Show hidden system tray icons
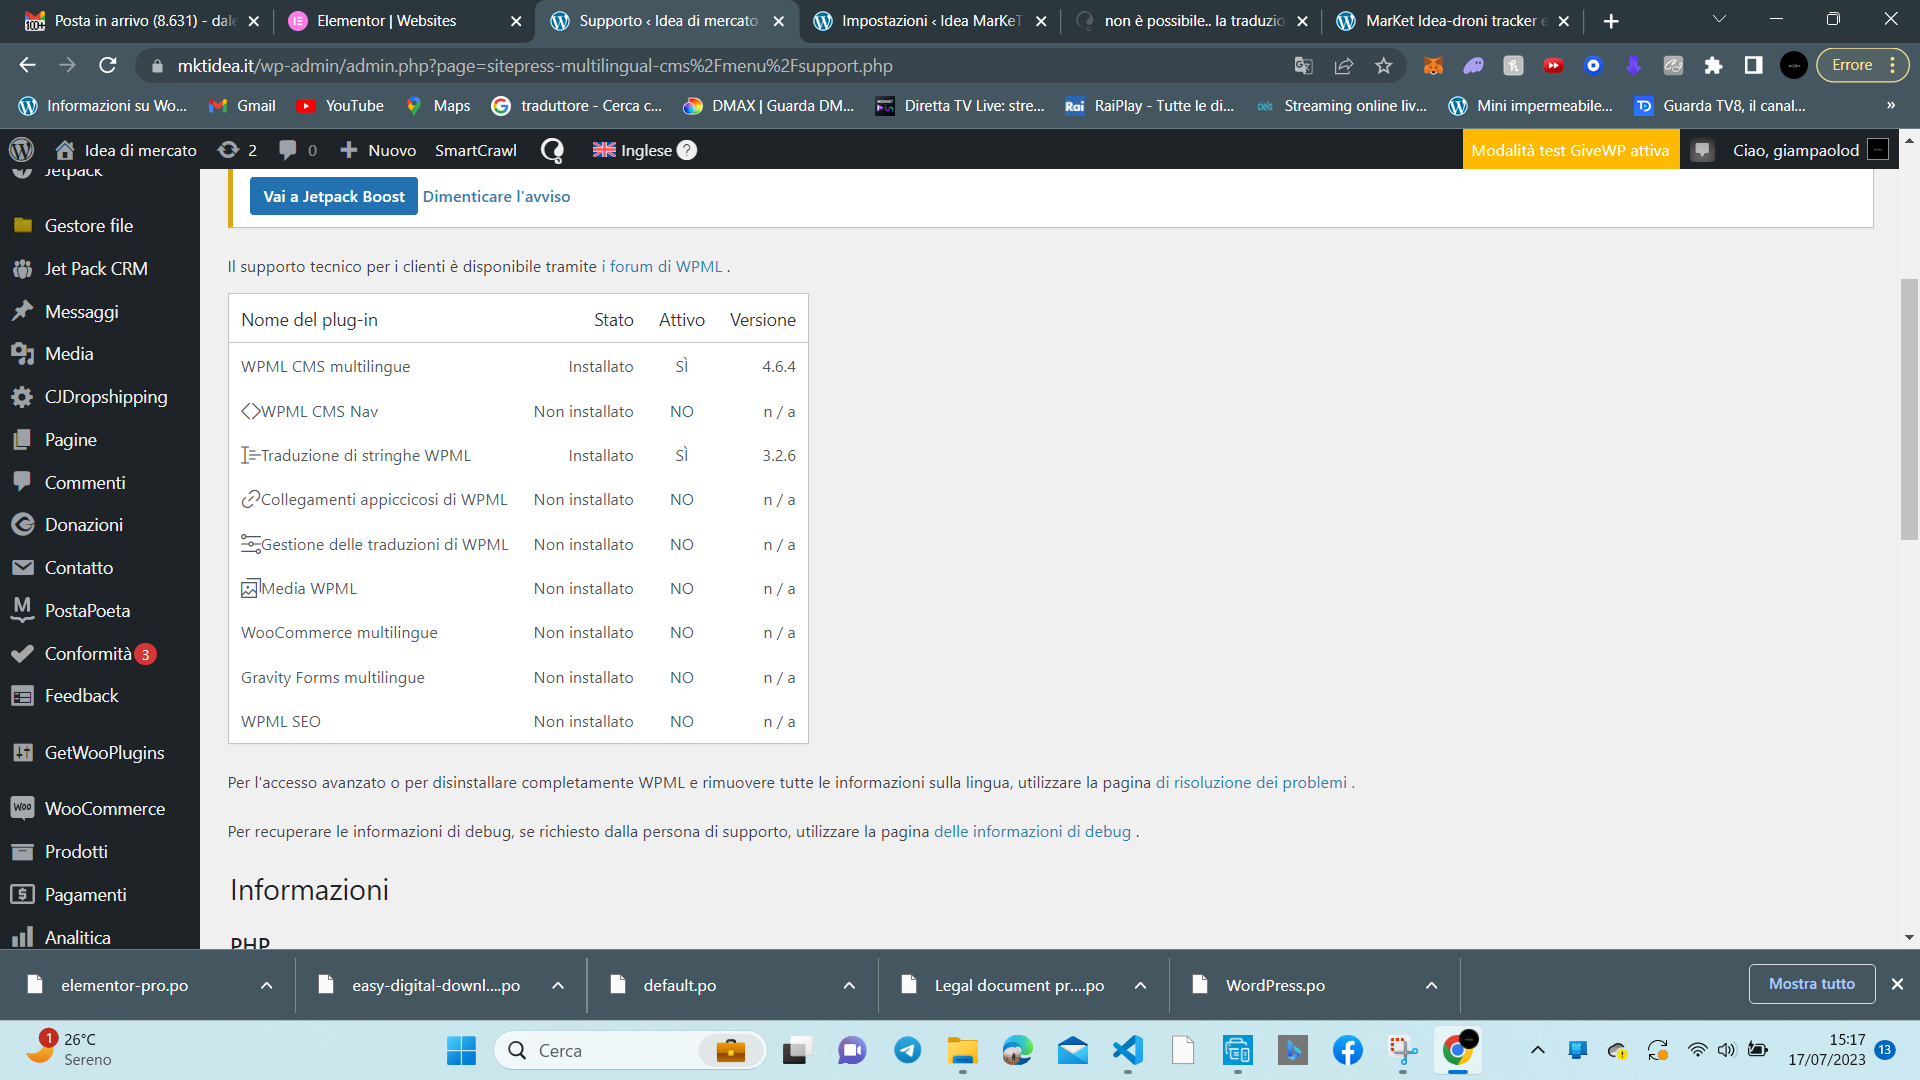Viewport: 1920px width, 1080px height. [1538, 1050]
